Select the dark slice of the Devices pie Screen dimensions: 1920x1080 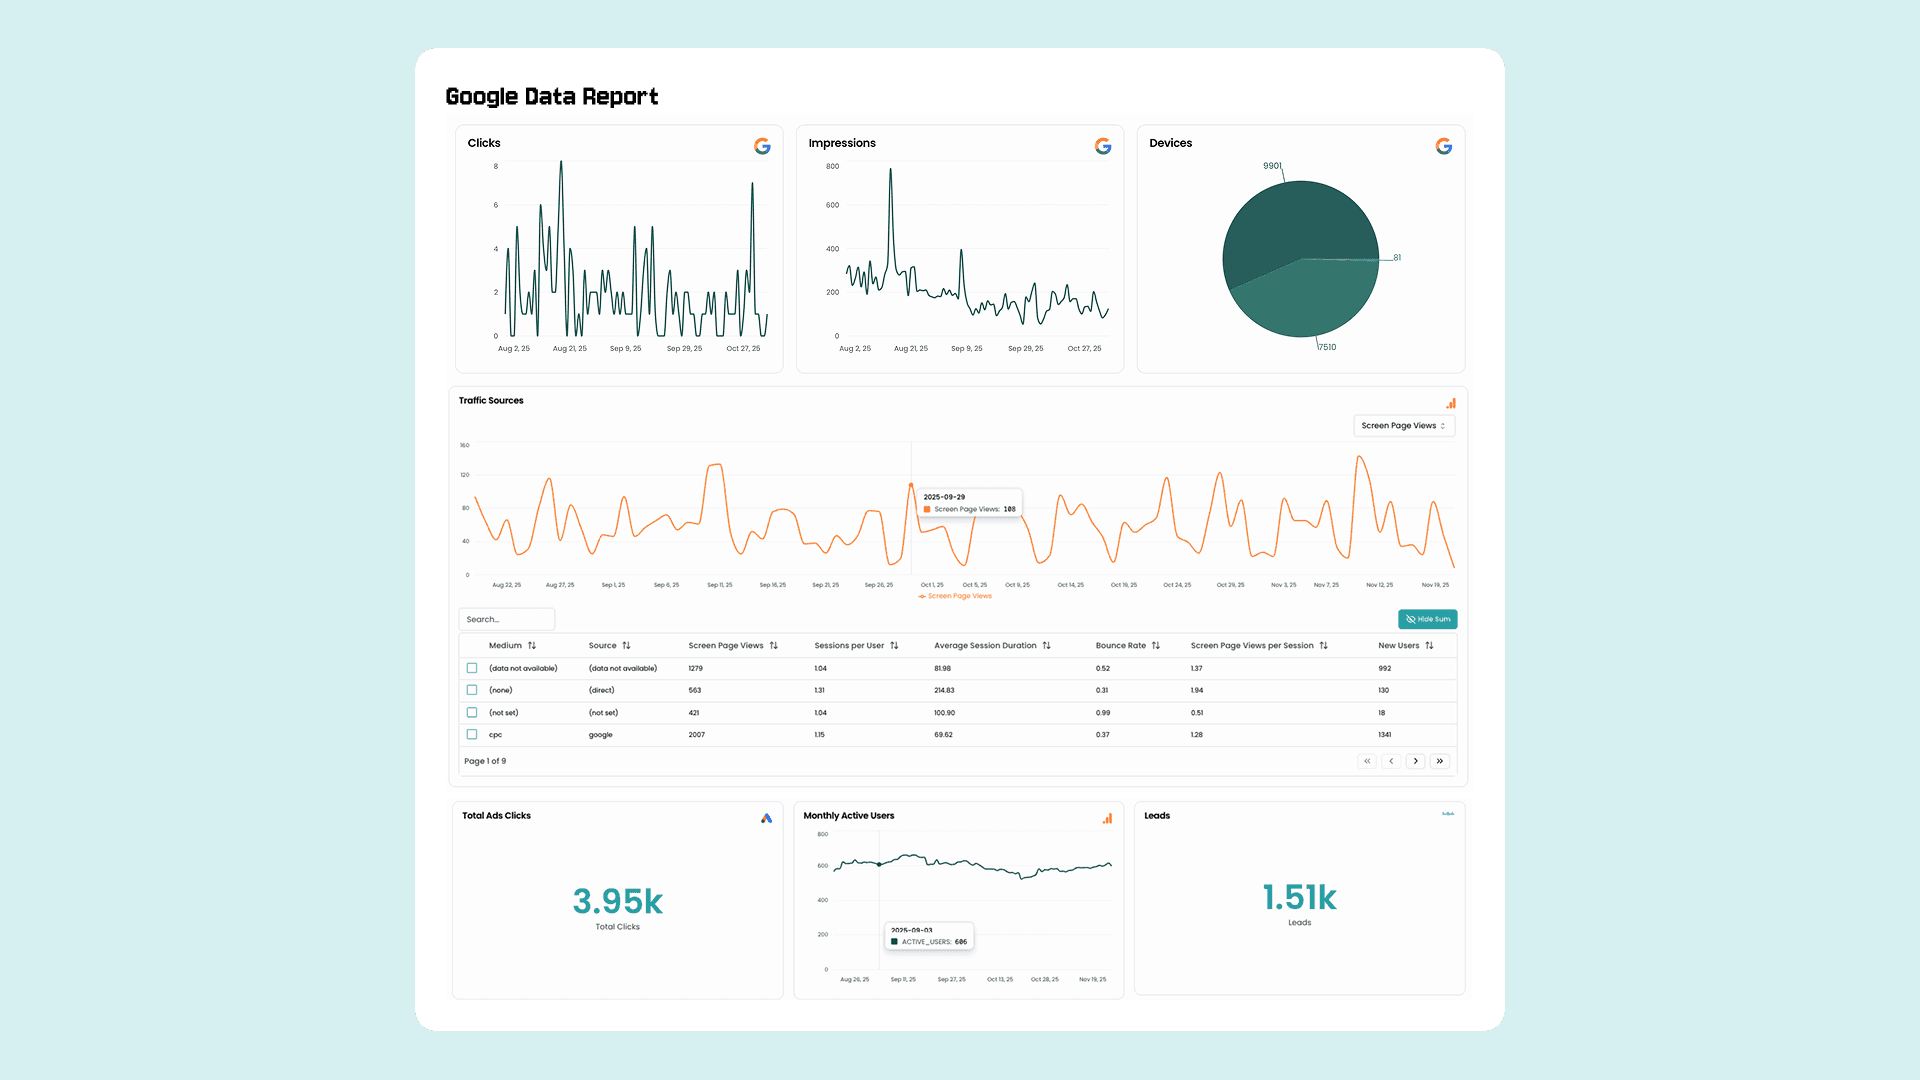tap(1300, 220)
